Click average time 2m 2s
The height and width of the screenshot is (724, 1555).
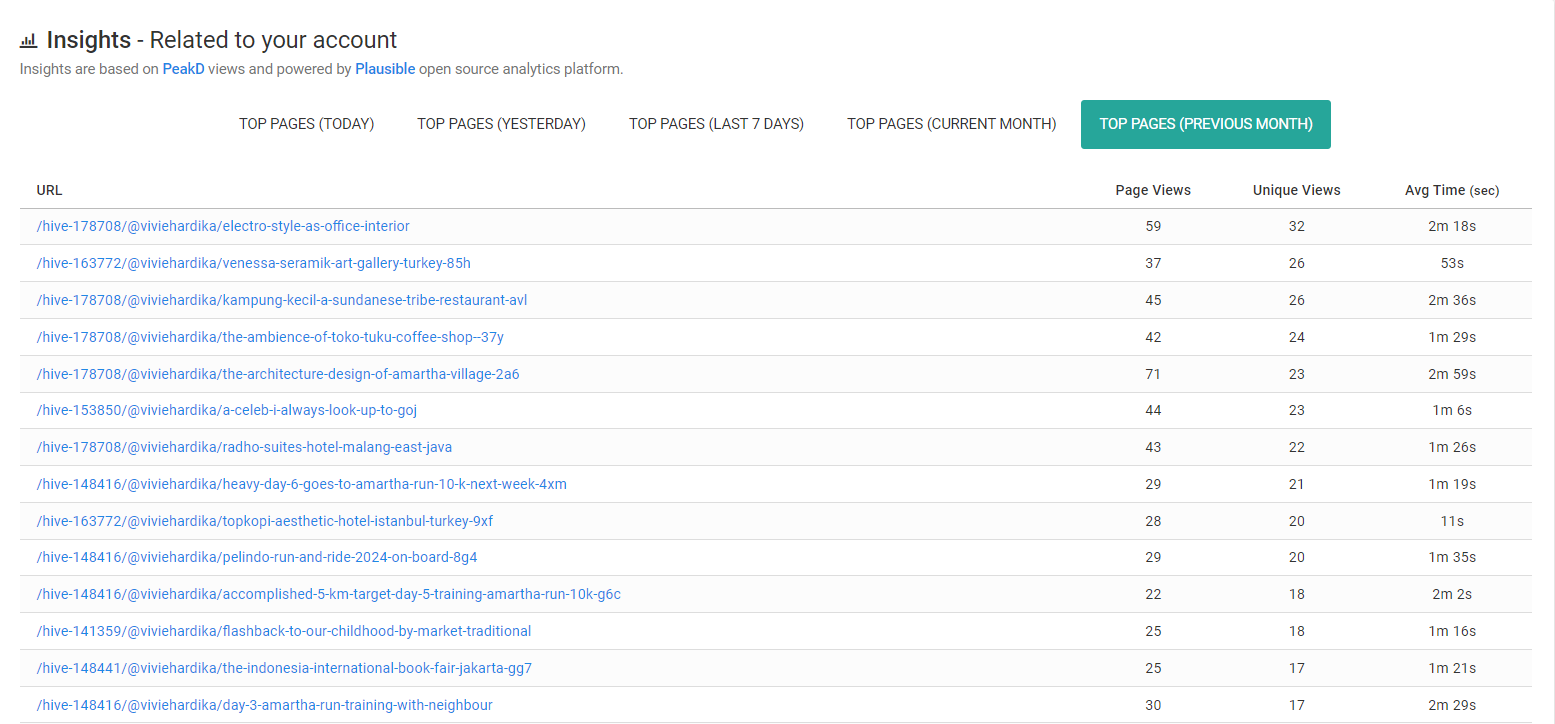[1452, 594]
